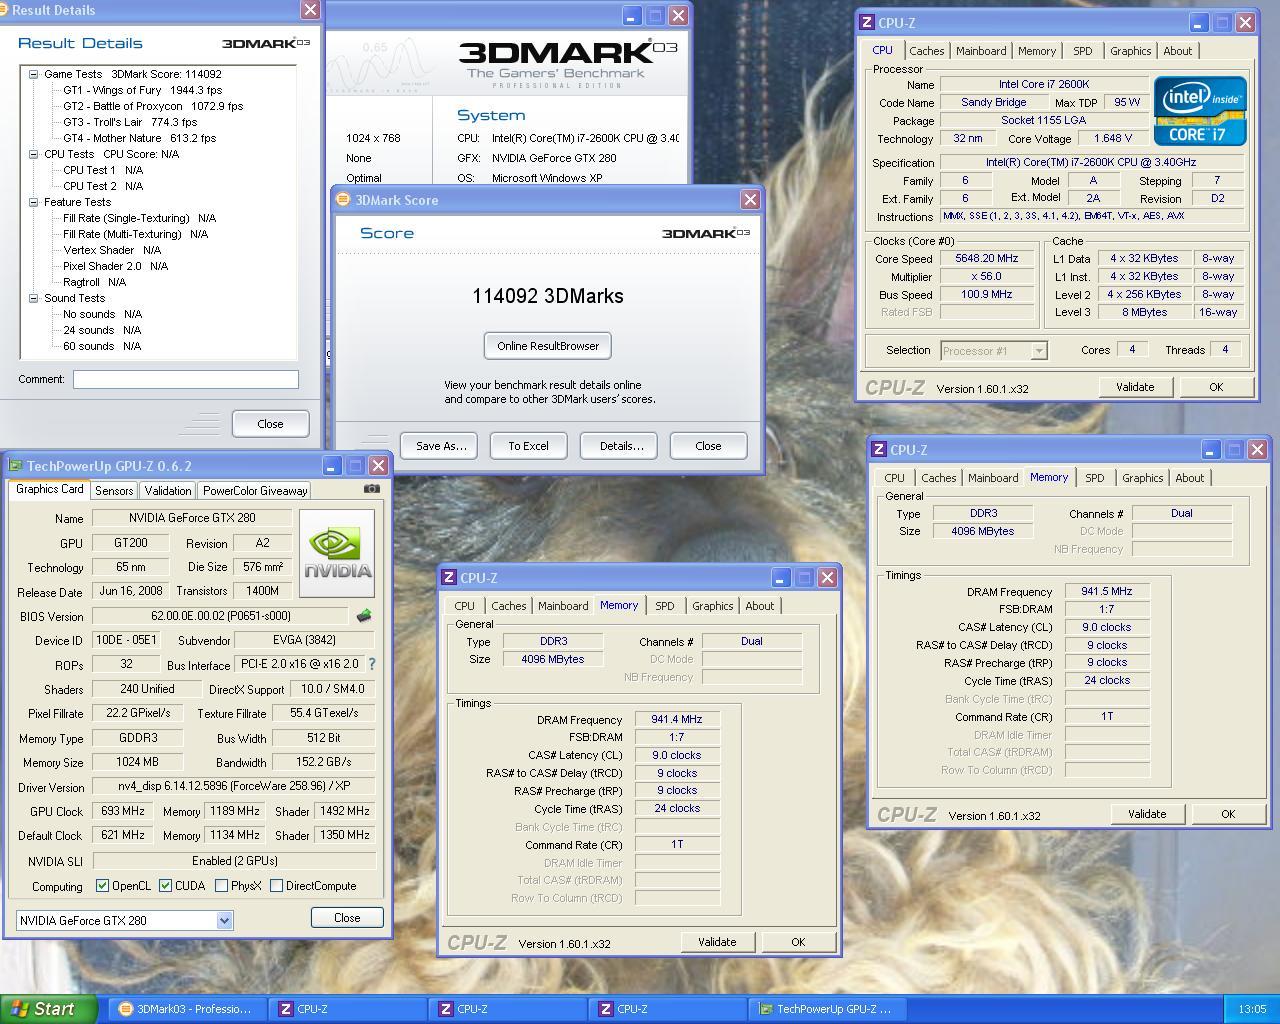Click the first CPU-Z taskbar item

347,1009
